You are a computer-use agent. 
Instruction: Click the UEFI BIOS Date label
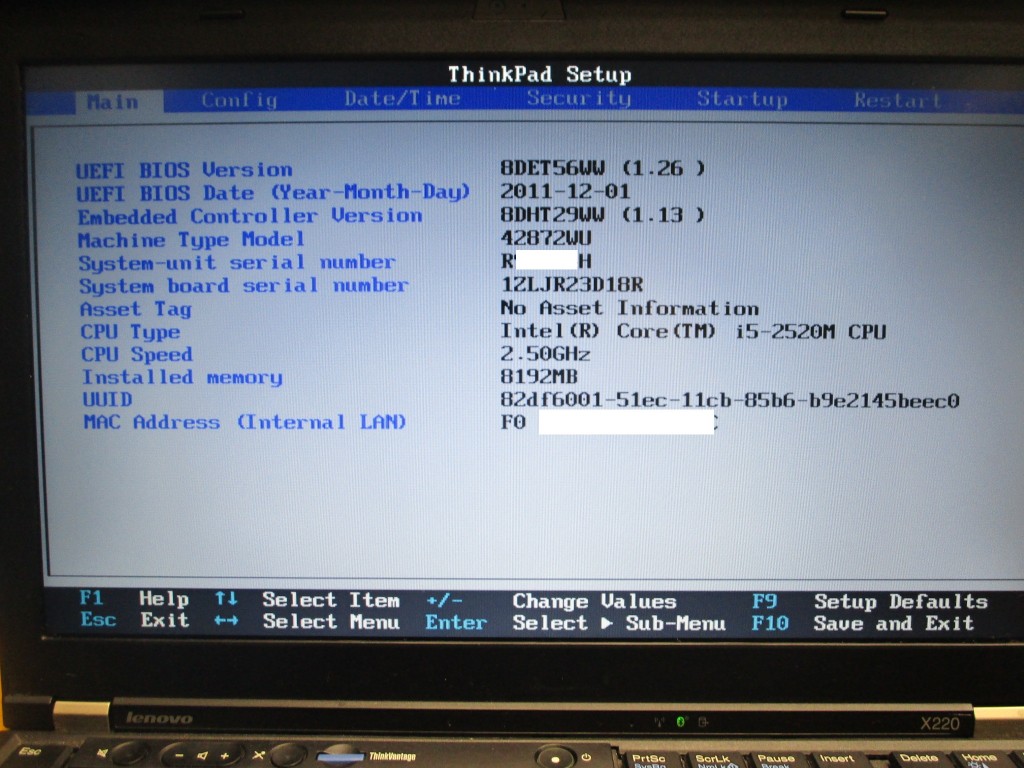tap(273, 193)
